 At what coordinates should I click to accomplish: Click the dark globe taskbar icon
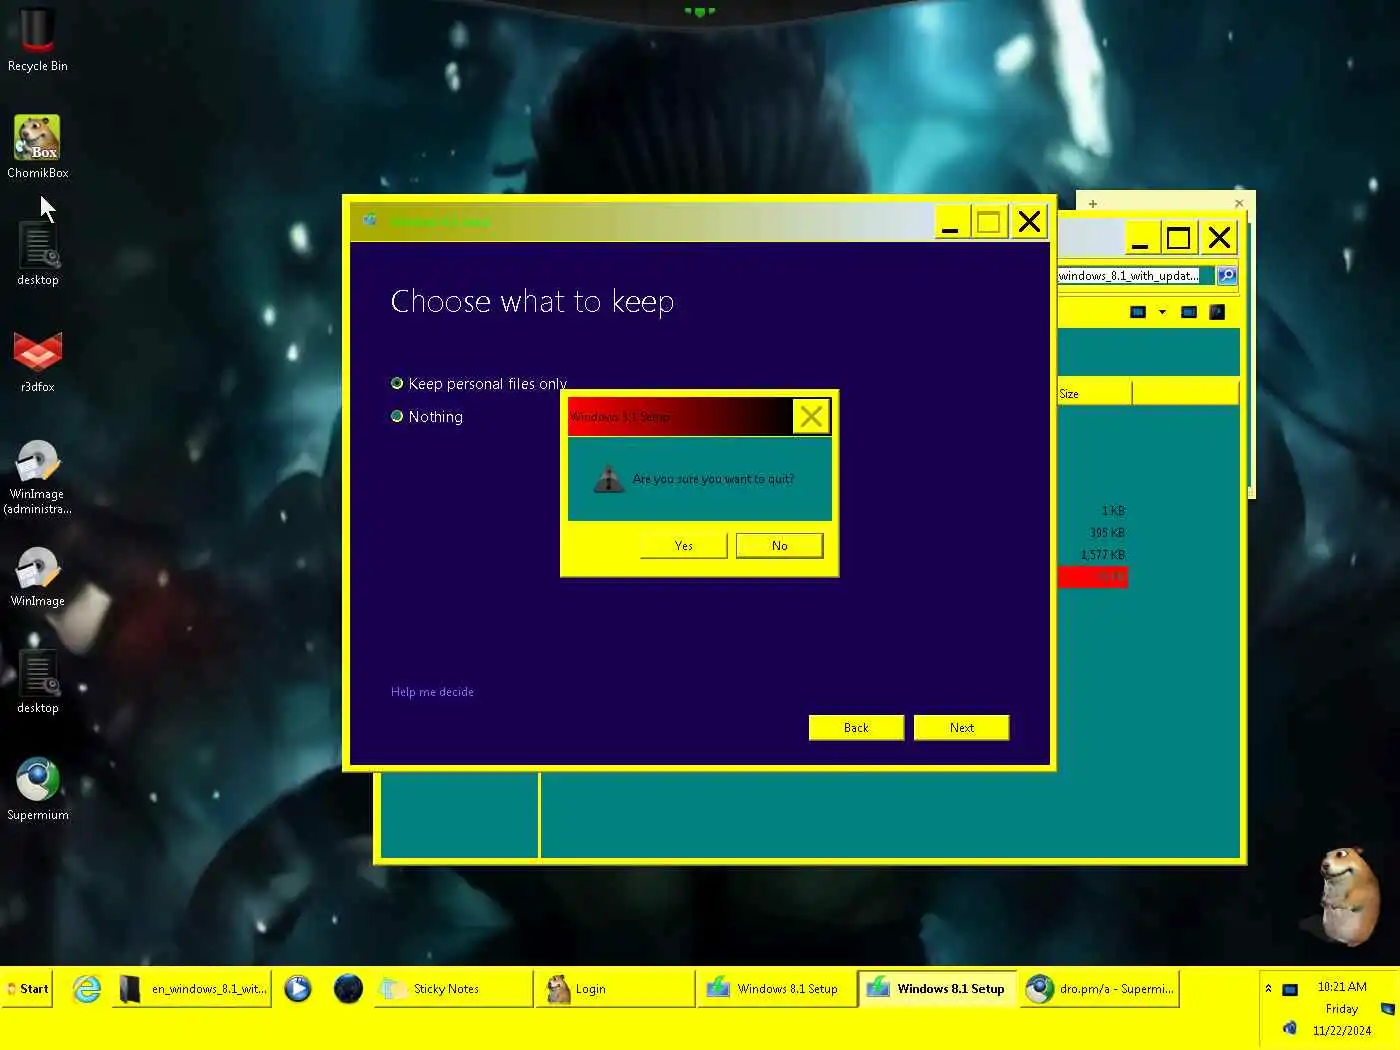pos(348,989)
